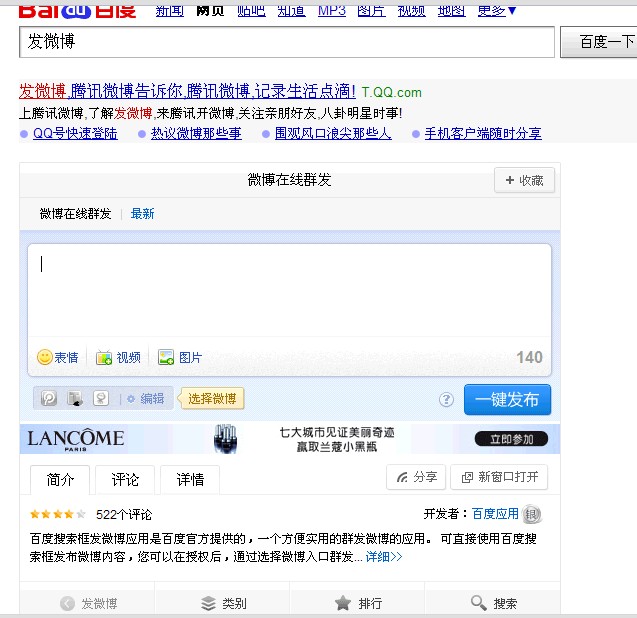The height and width of the screenshot is (618, 637).
Task: Open the QQ号快速登陆 link
Action: [75, 133]
